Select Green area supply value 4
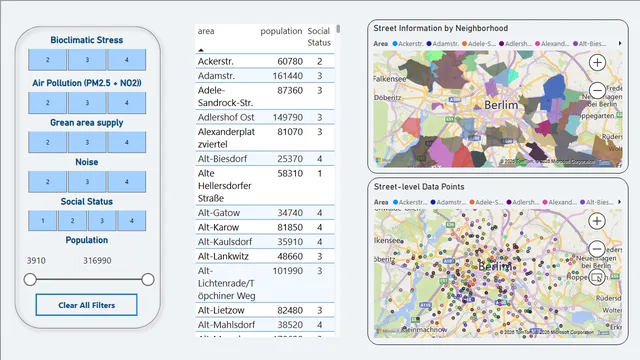640x360 pixels. point(127,142)
